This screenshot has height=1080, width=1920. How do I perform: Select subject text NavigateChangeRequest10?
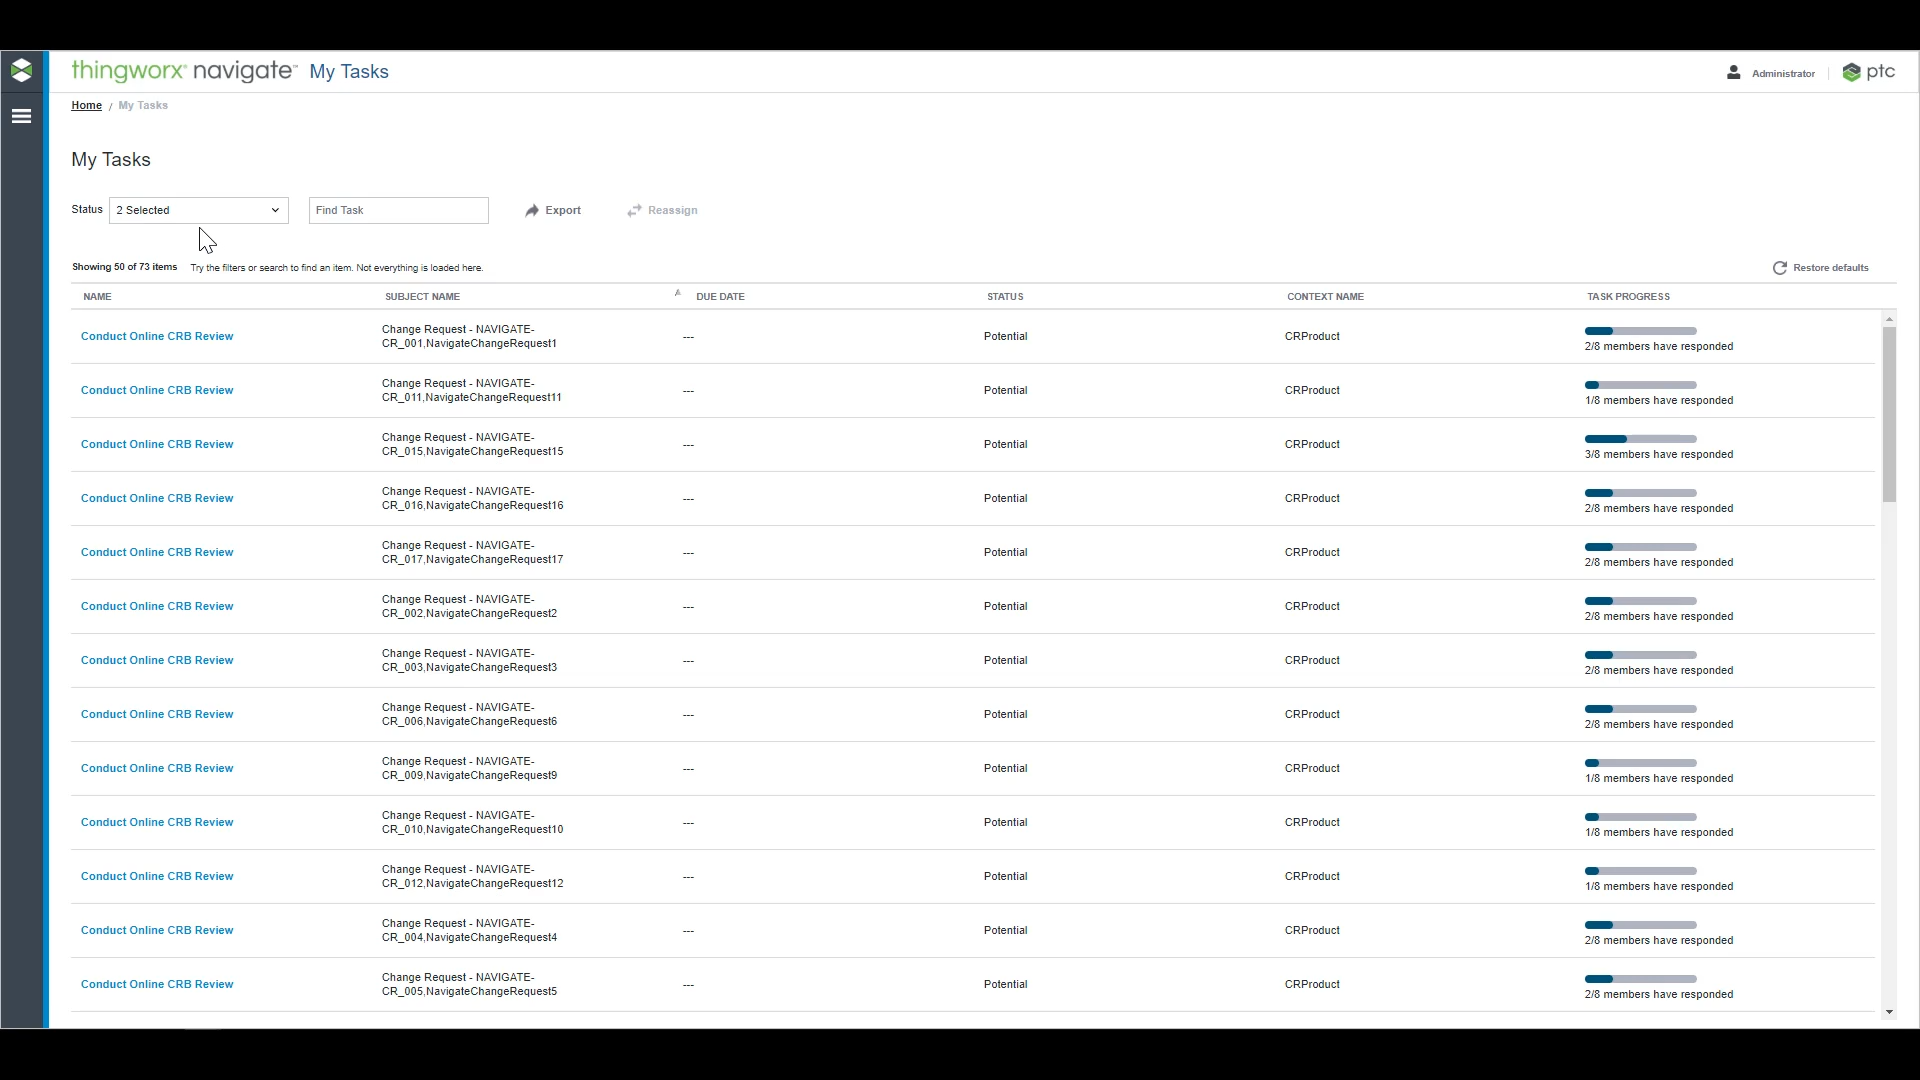tap(495, 830)
